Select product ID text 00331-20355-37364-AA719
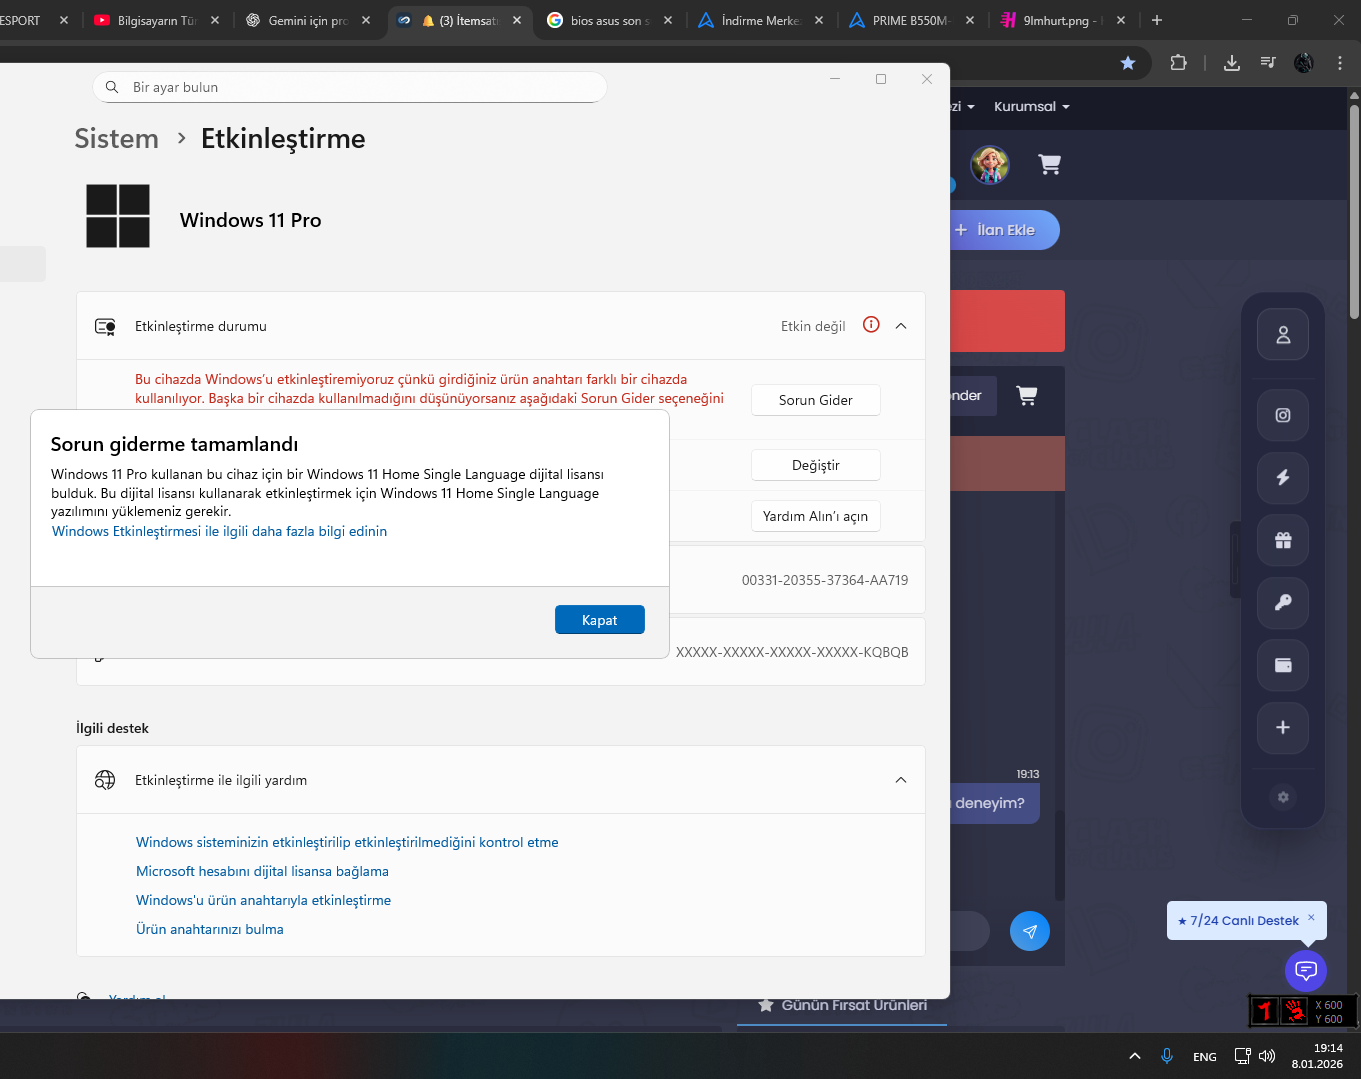 pyautogui.click(x=825, y=580)
